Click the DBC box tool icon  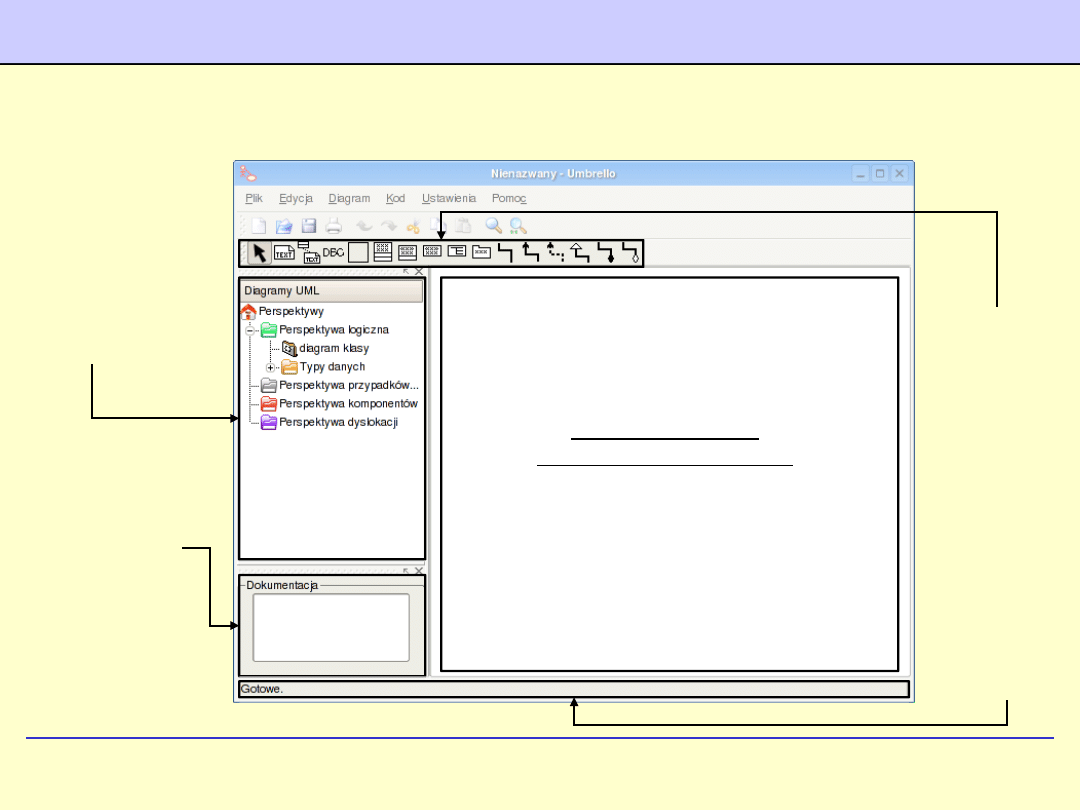pyautogui.click(x=333, y=253)
